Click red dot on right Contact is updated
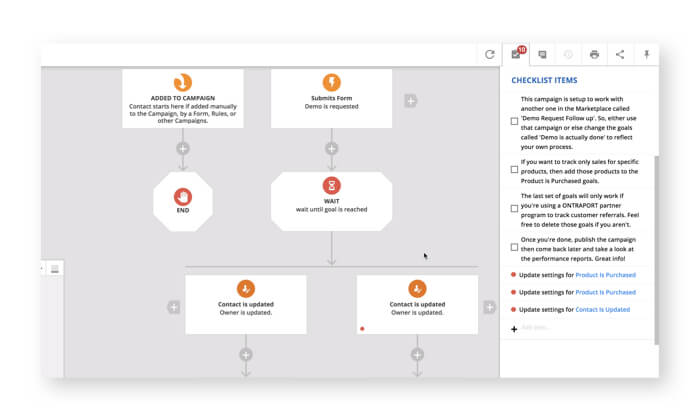 362,329
